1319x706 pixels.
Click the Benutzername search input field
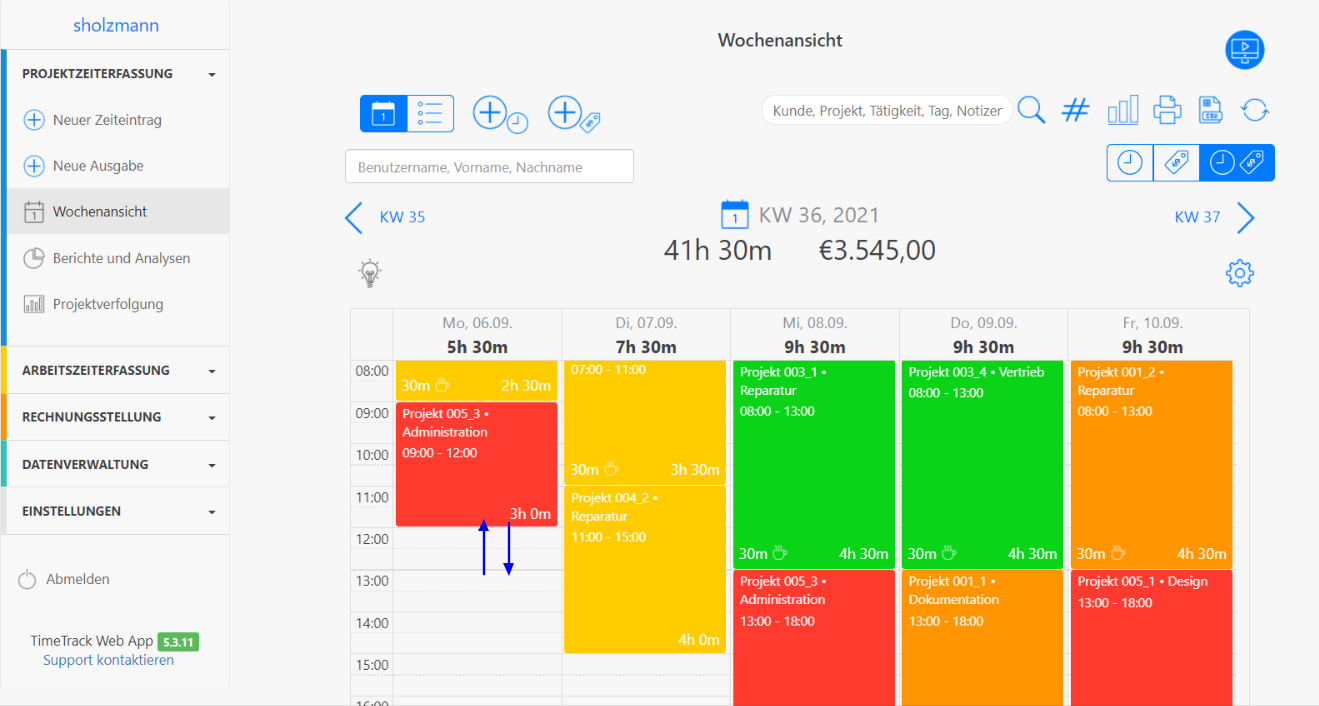[489, 167]
